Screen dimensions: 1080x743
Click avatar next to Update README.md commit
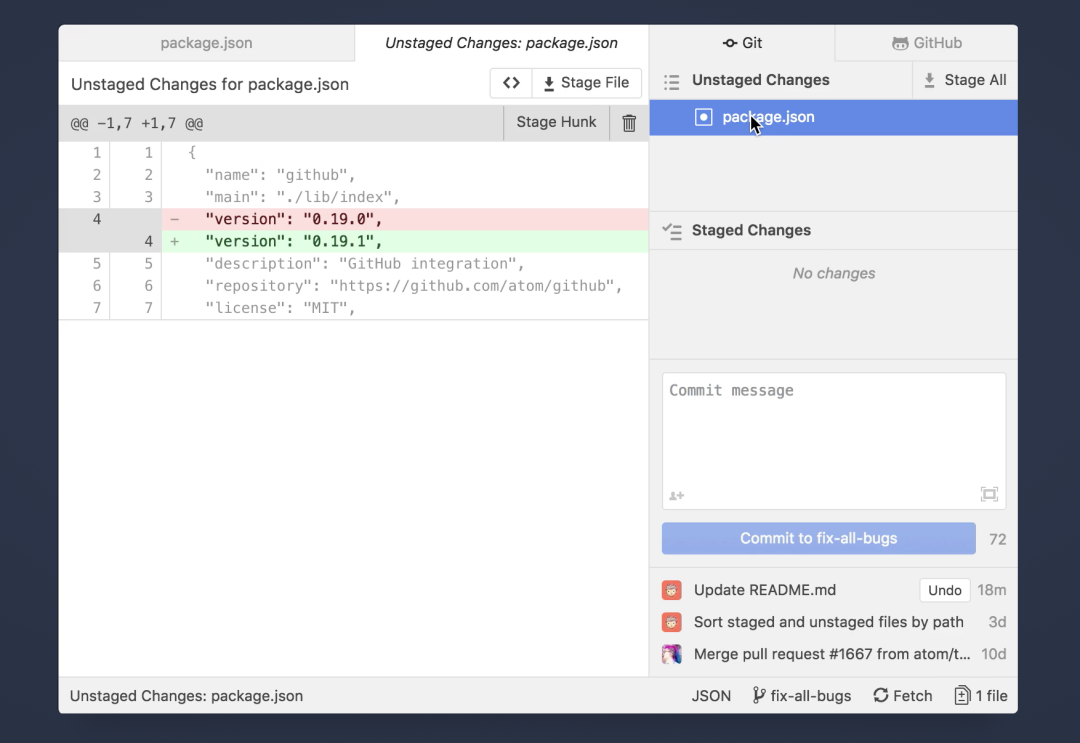[x=672, y=590]
